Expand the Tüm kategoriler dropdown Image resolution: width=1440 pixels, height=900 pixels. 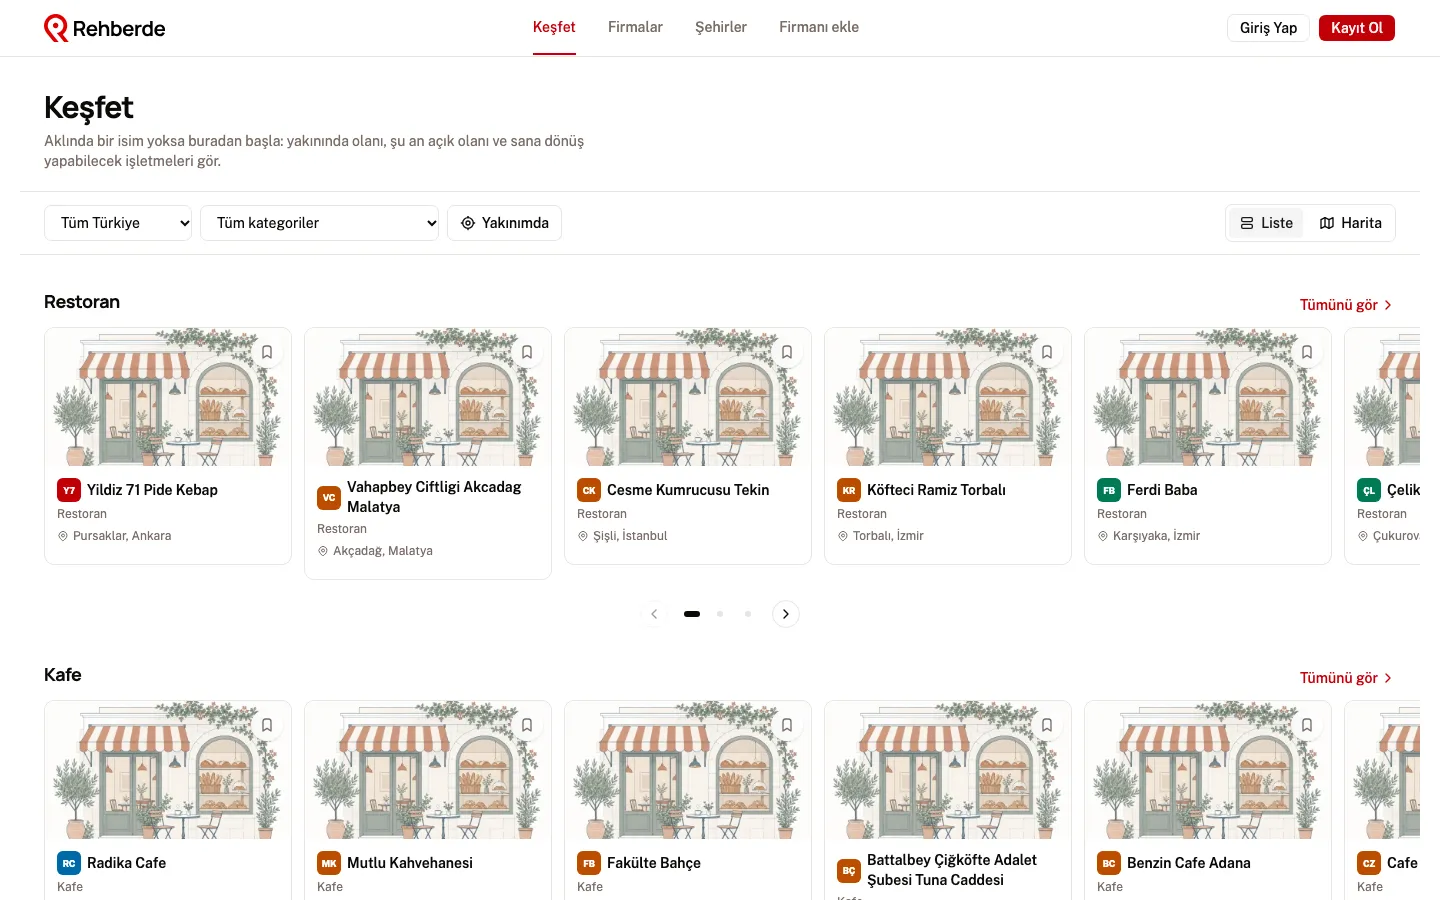click(320, 223)
